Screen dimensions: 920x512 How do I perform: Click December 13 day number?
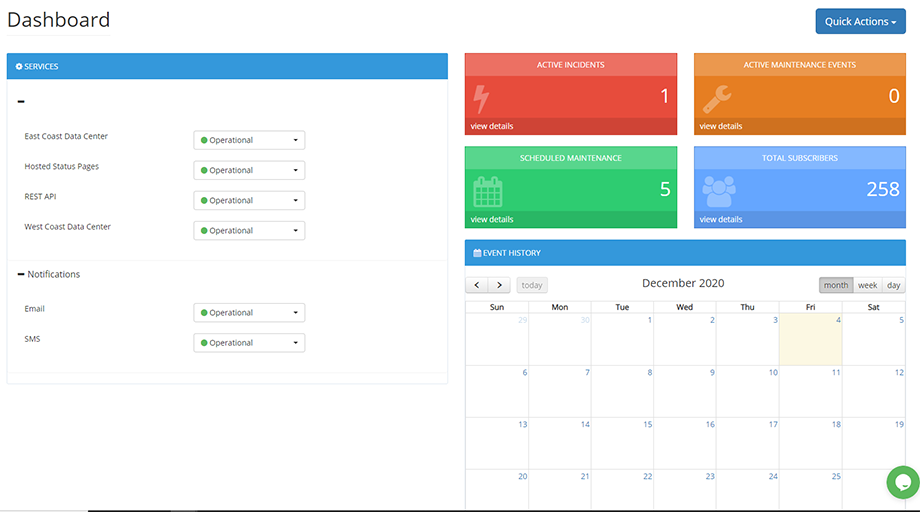522,424
